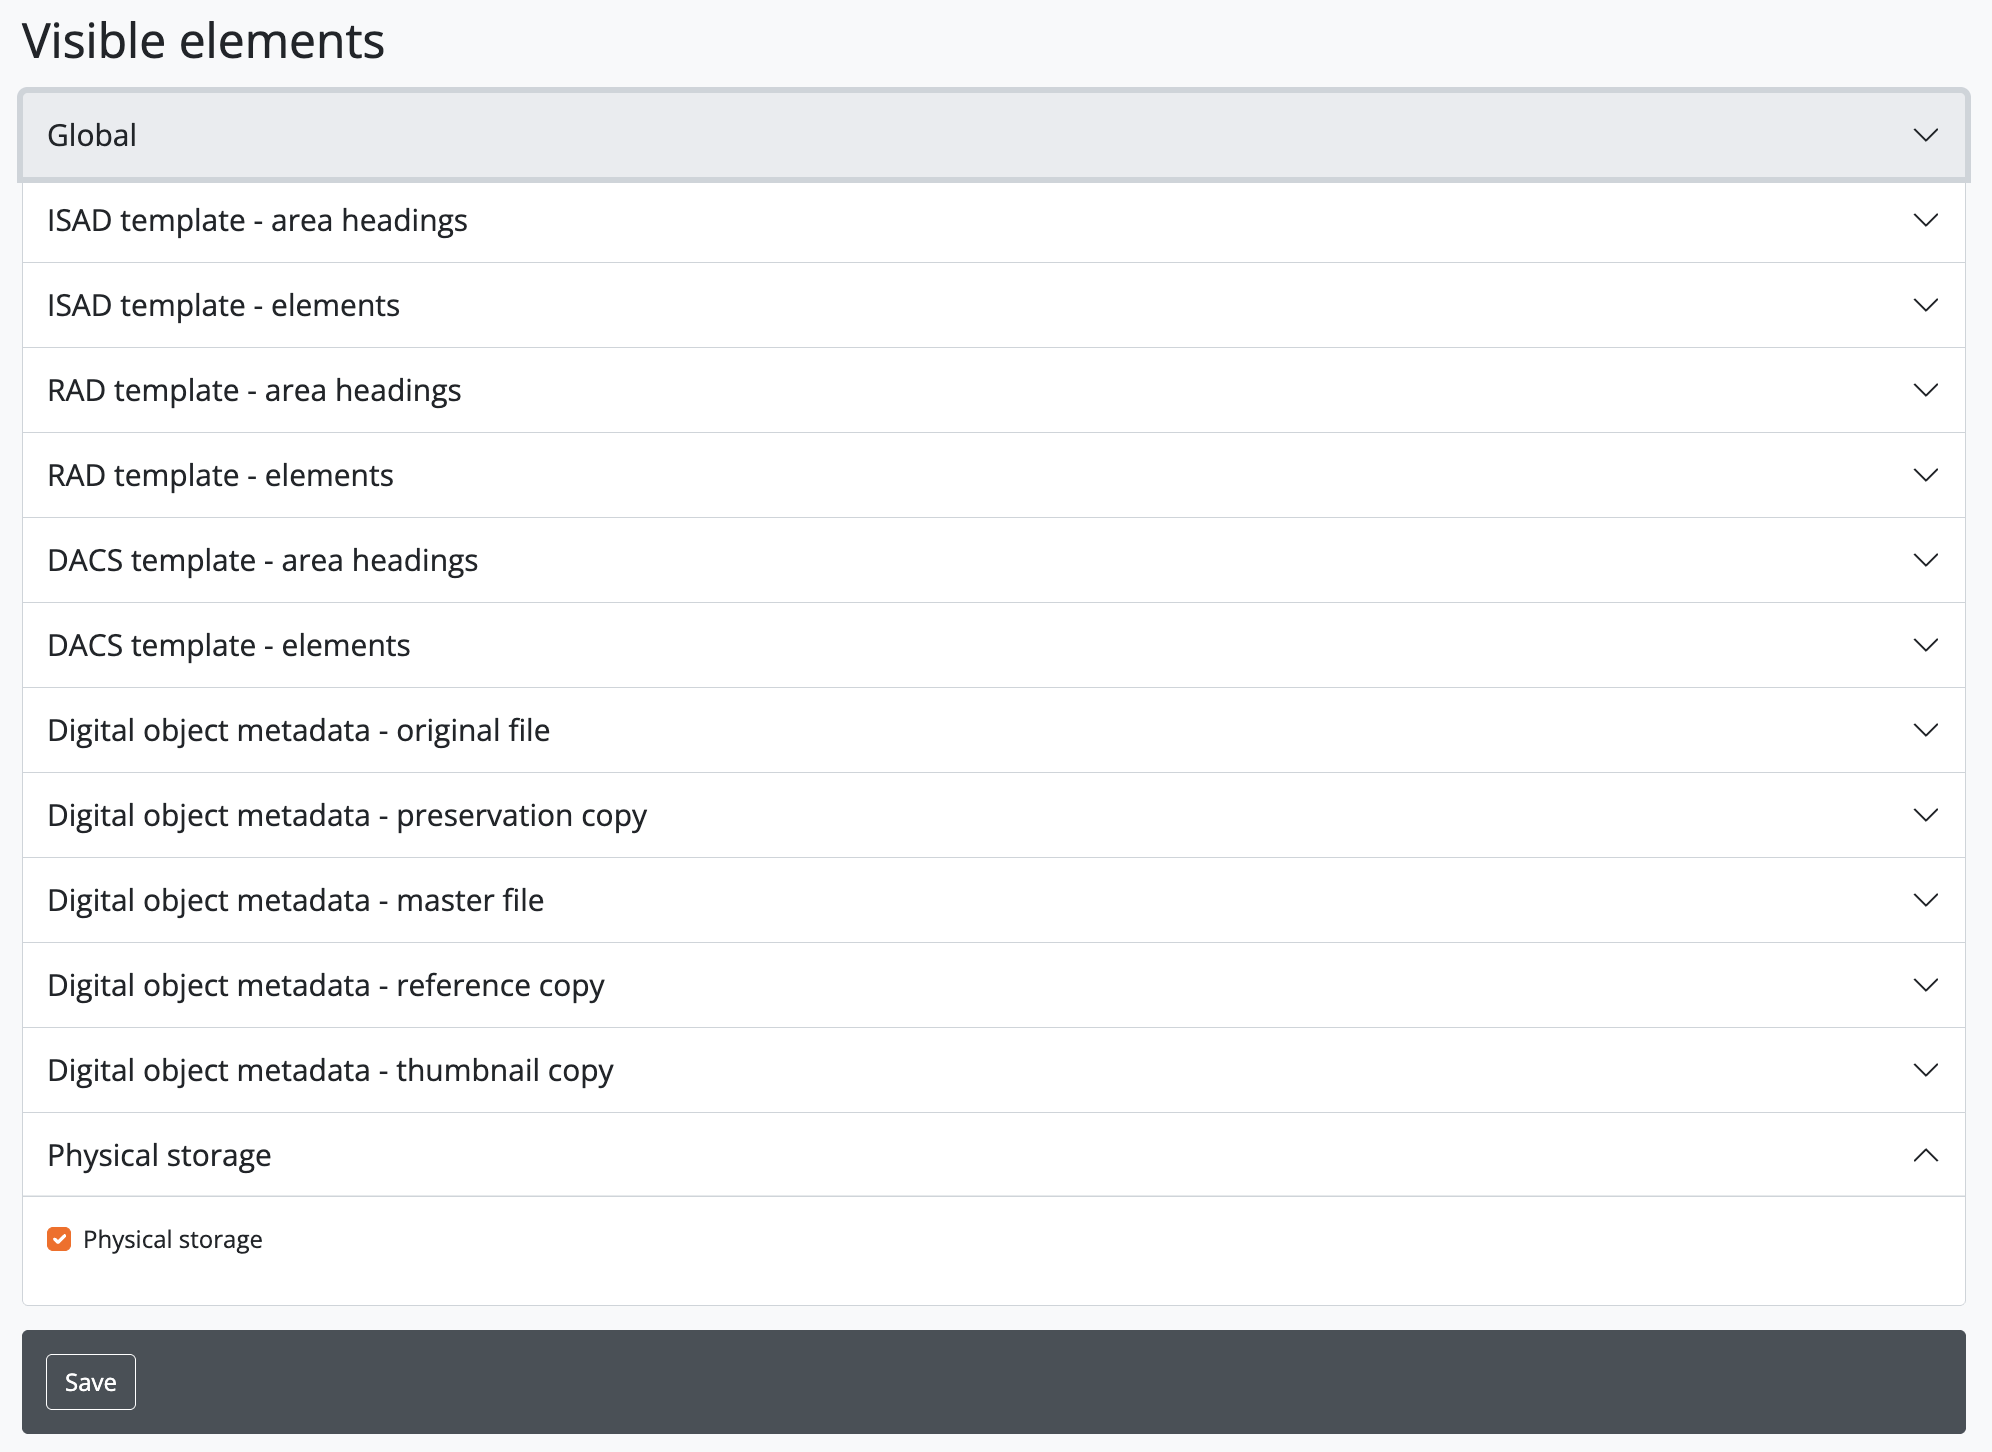This screenshot has height=1452, width=1992.
Task: Collapse Physical storage using its up chevron
Action: click(x=1925, y=1155)
